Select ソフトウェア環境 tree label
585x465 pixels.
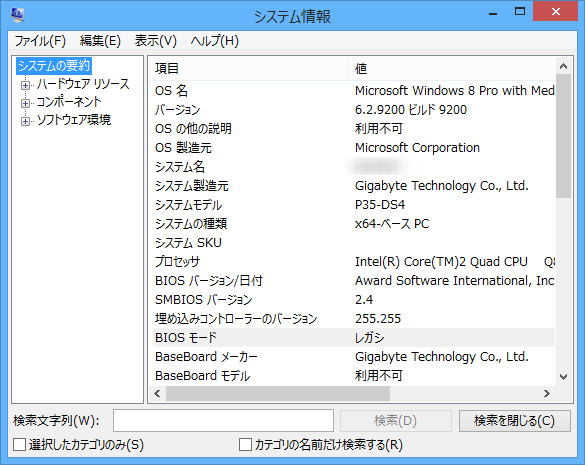[73, 120]
